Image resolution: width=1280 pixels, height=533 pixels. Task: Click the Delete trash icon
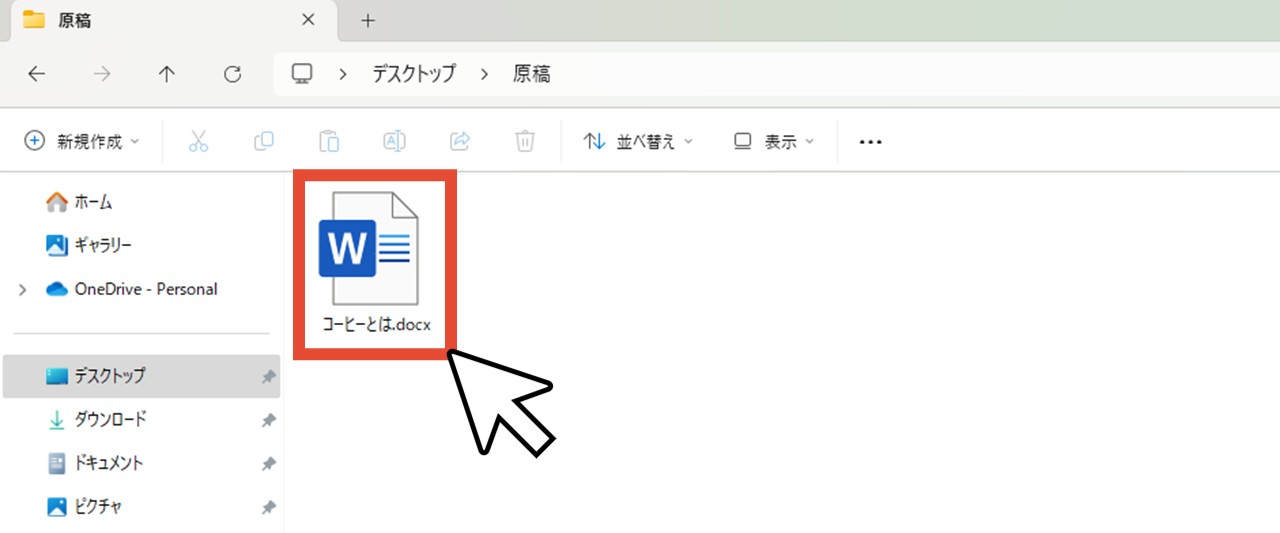coord(525,141)
